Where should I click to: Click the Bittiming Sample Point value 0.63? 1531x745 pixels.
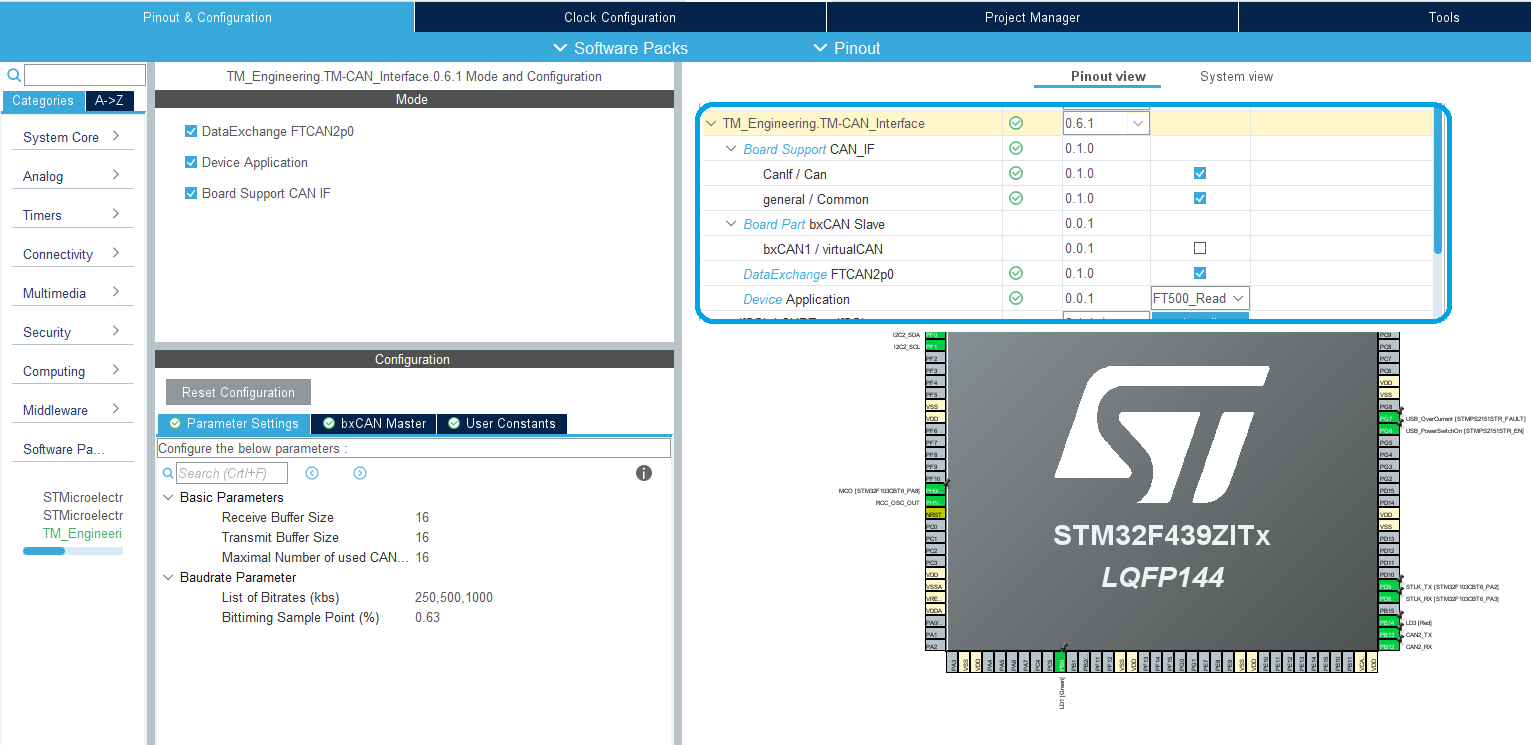pyautogui.click(x=427, y=617)
